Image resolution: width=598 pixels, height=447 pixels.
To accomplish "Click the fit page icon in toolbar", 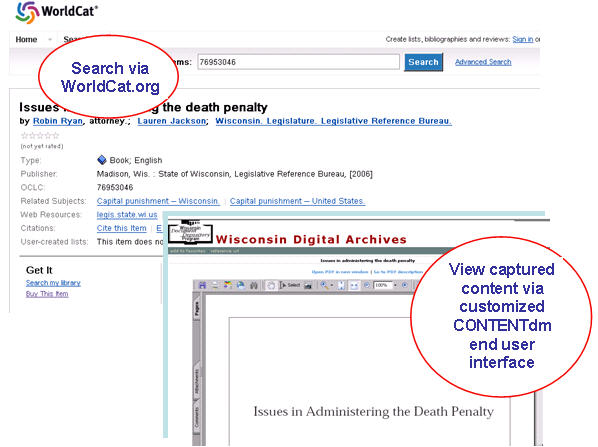I will (341, 285).
